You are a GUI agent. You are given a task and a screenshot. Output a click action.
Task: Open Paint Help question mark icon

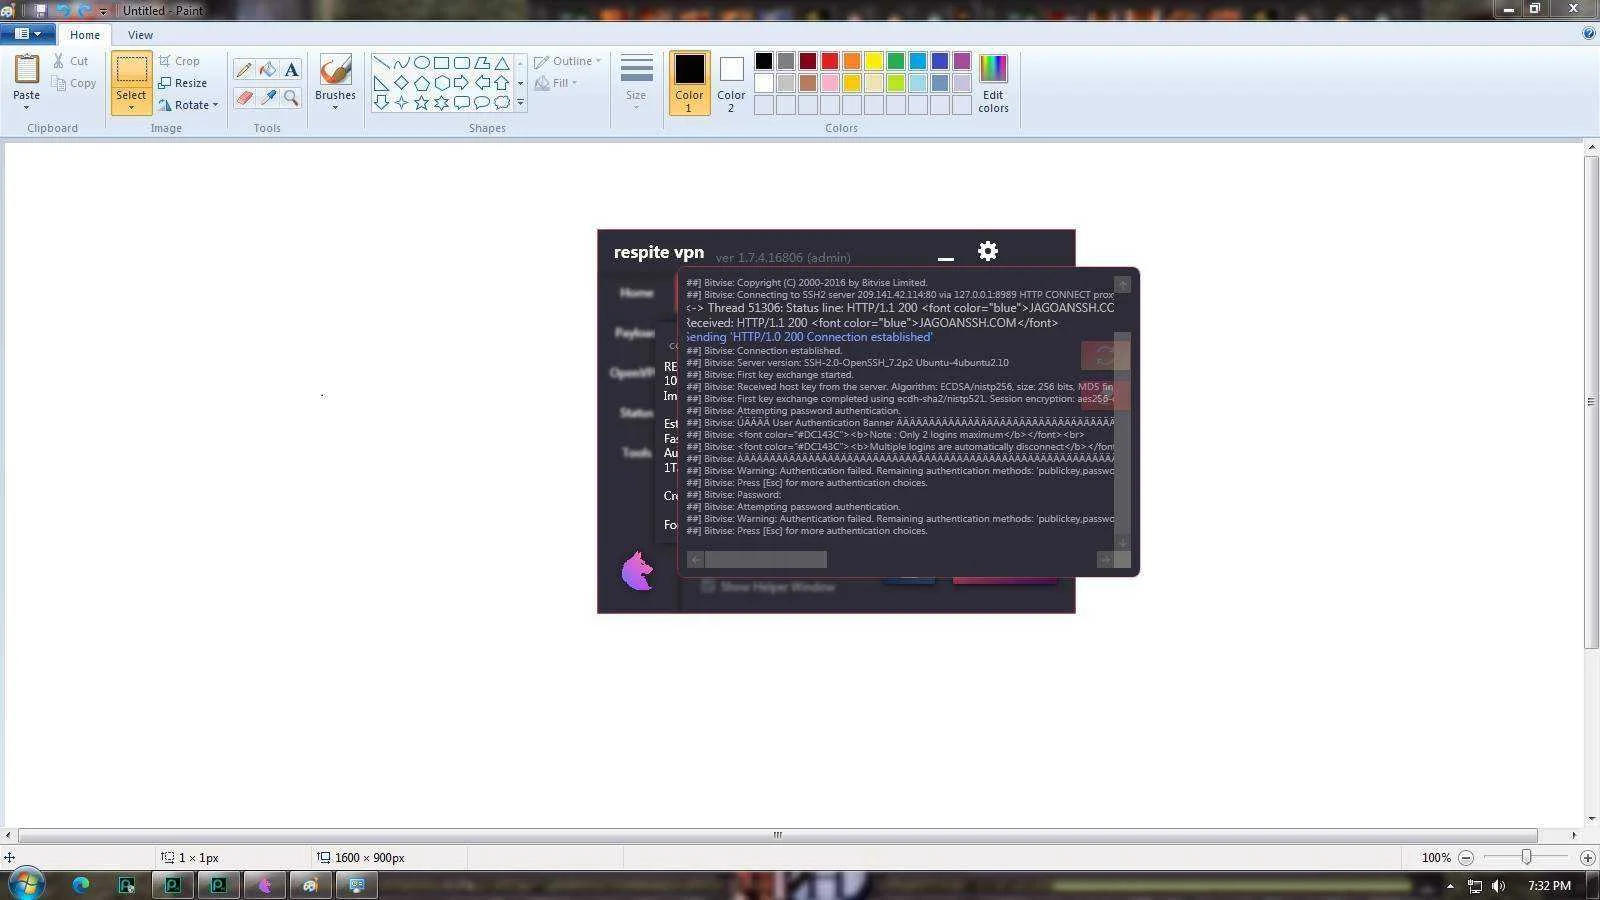pos(1589,34)
